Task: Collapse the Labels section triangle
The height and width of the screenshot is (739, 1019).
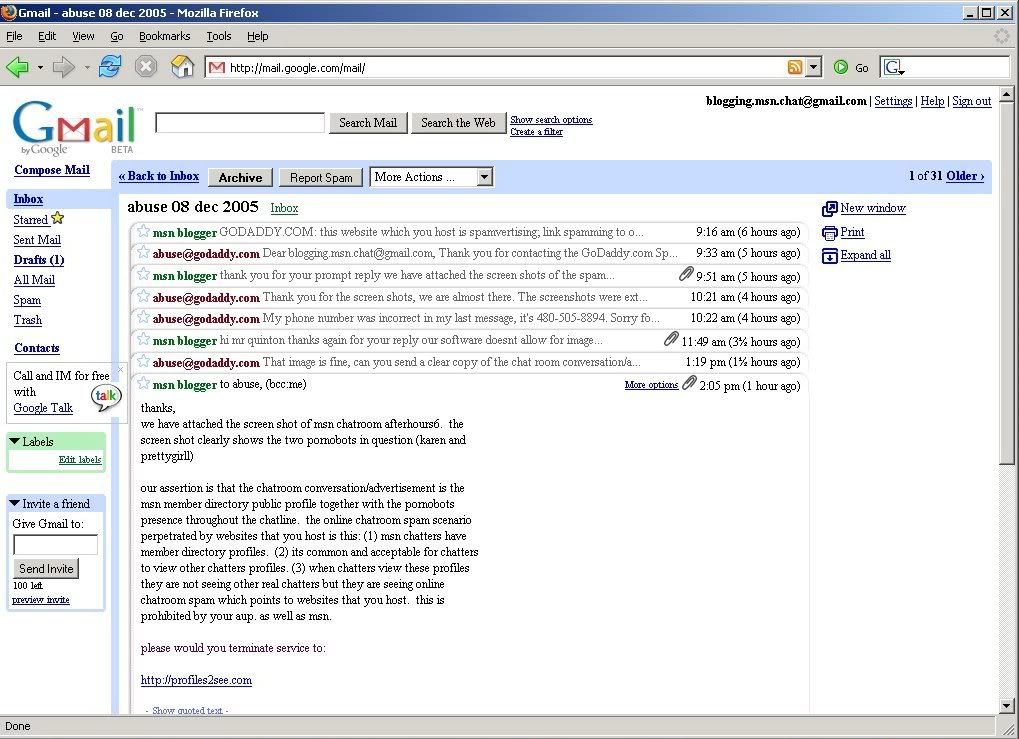Action: [14, 441]
